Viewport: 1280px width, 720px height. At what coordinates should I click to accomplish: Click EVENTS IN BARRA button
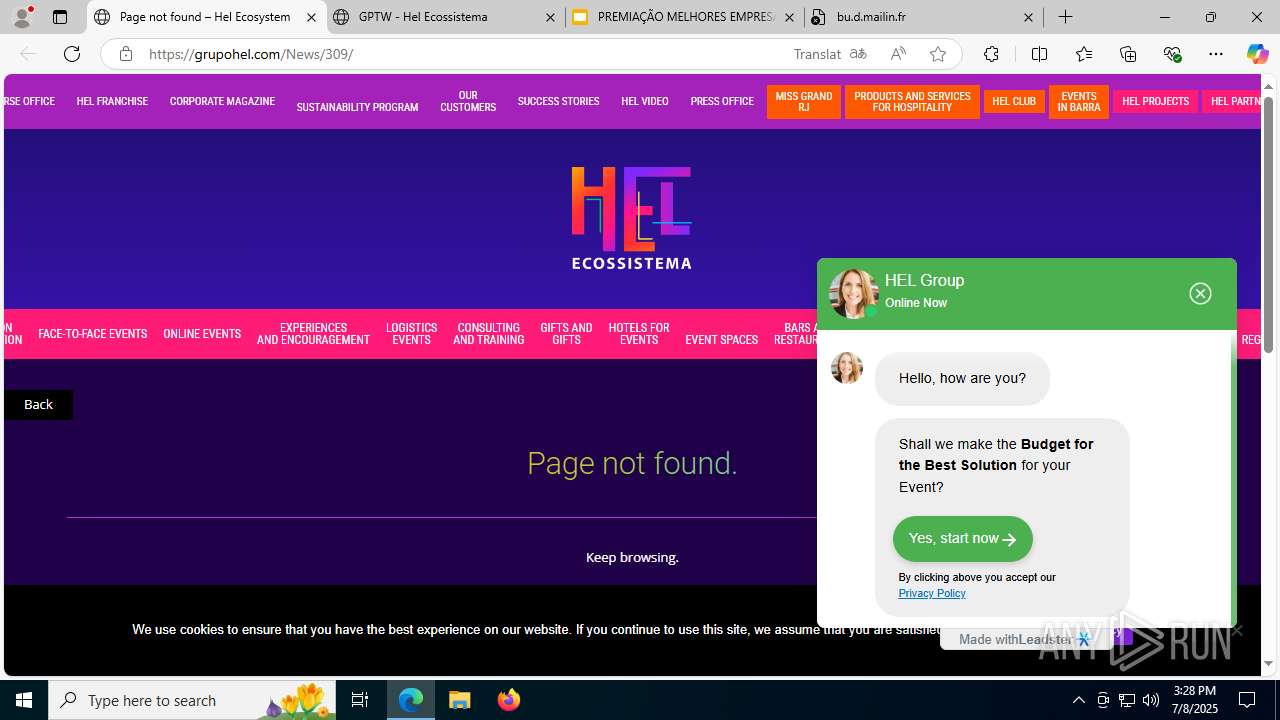coord(1079,102)
